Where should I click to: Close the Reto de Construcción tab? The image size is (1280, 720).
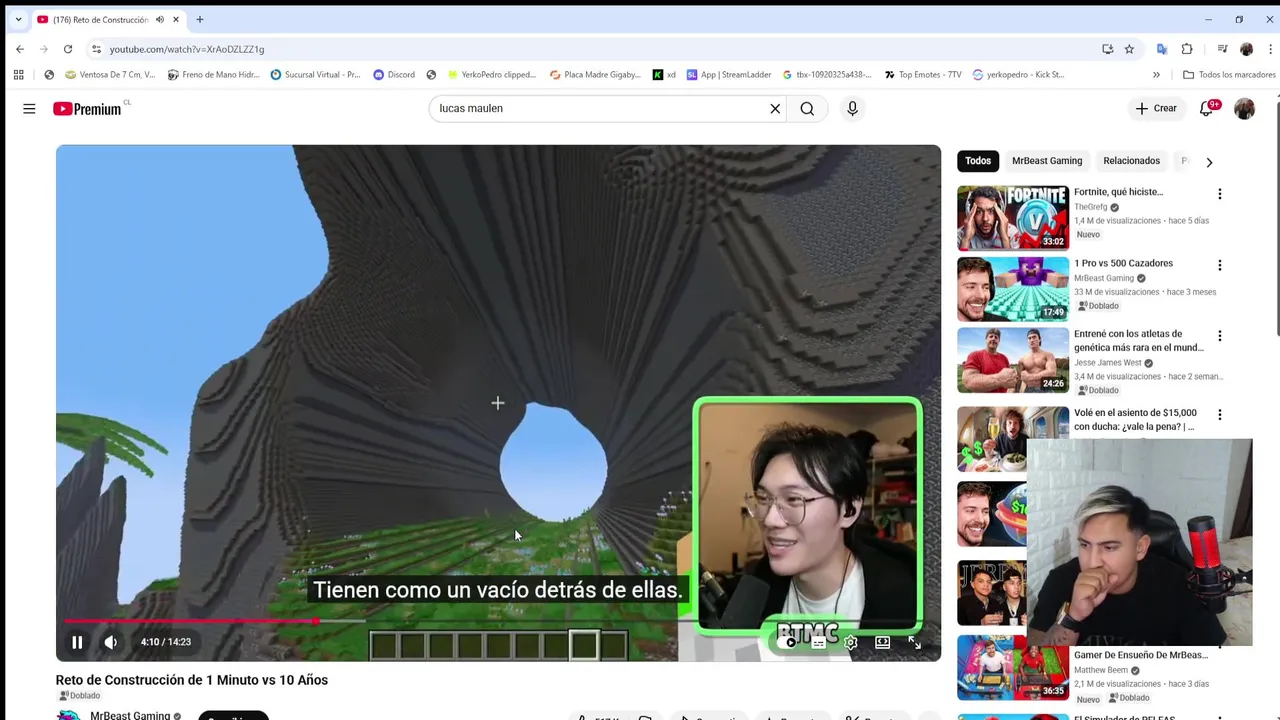(x=176, y=19)
